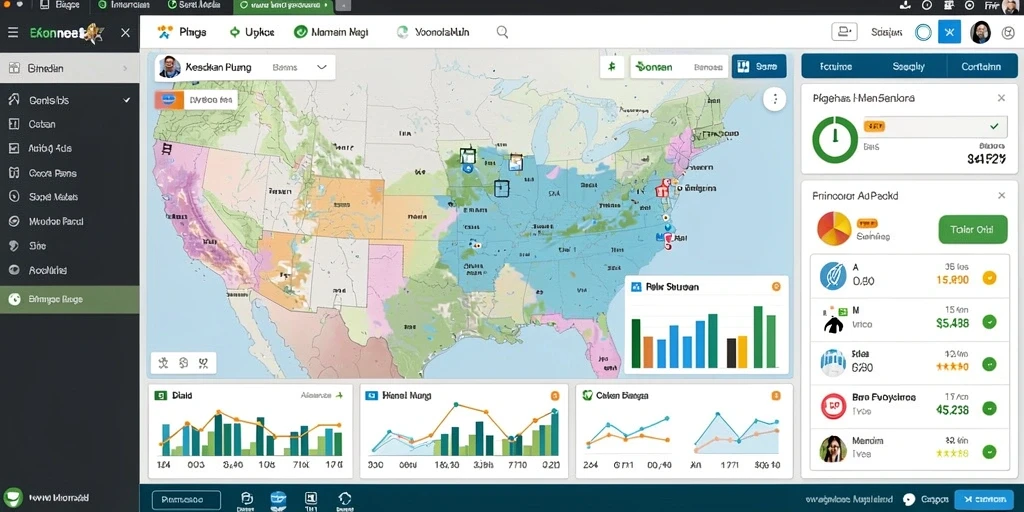Toggle the green checkmark on the 45,238 row
1024x512 pixels.
point(989,409)
